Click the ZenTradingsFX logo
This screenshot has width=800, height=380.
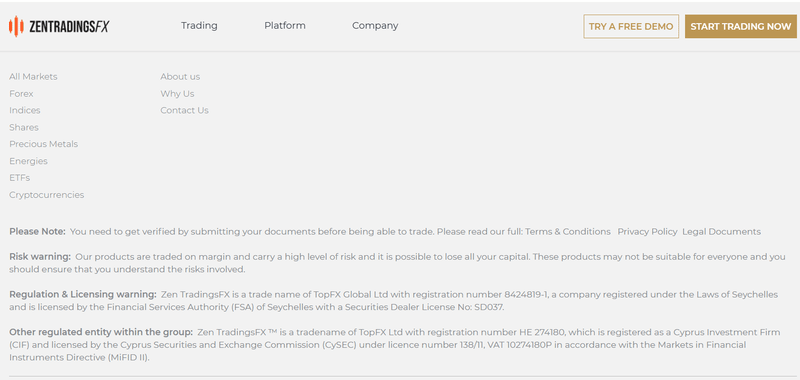point(59,26)
